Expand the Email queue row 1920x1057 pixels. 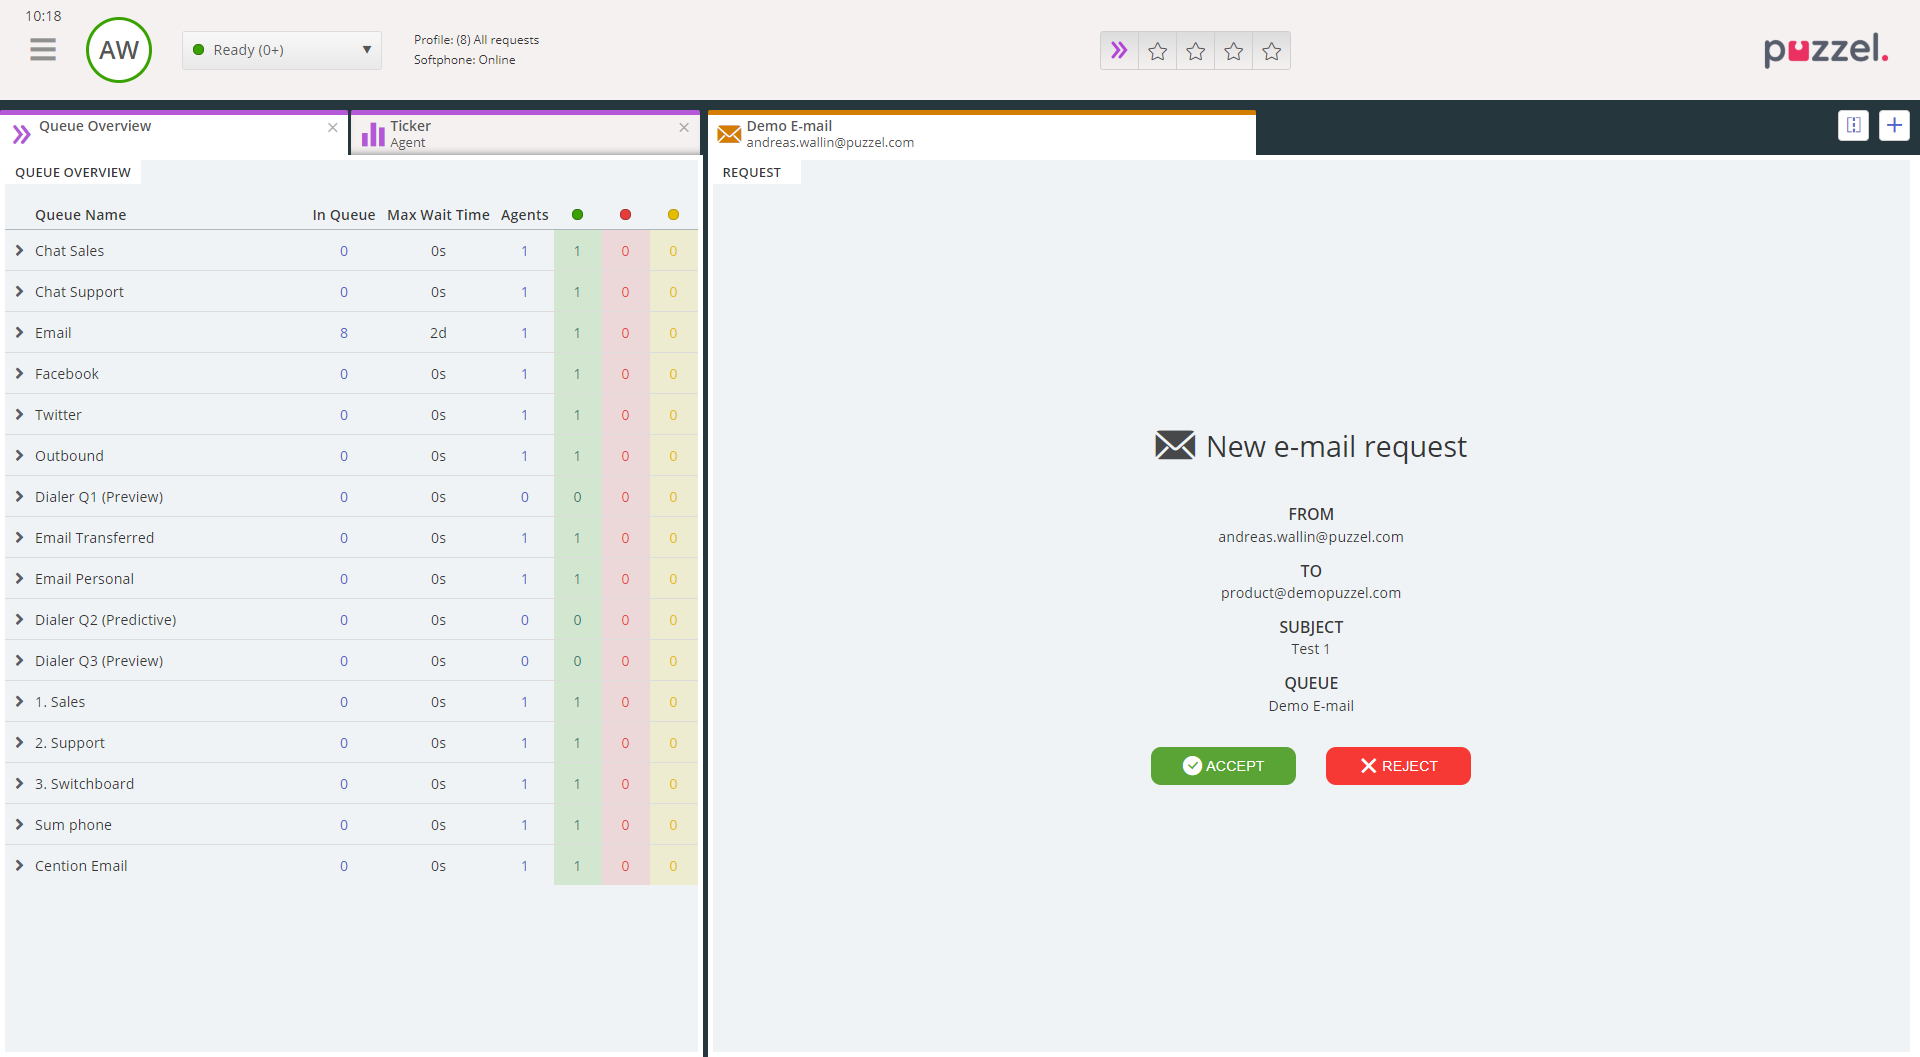coord(19,333)
